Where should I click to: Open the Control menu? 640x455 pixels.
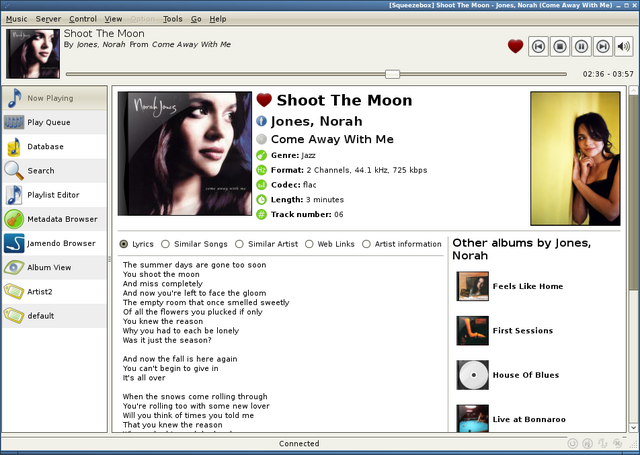coord(83,19)
